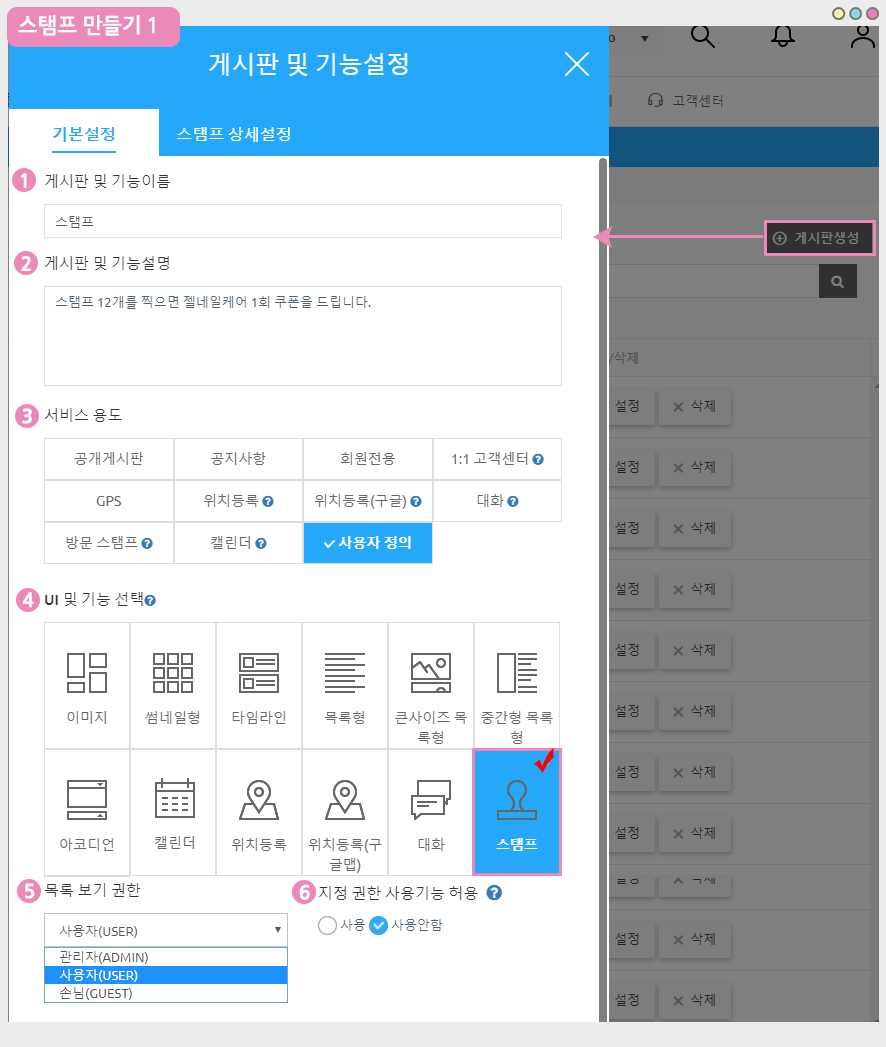Choose the 썸네일형 grid layout icon
The height and width of the screenshot is (1047, 886).
[173, 685]
